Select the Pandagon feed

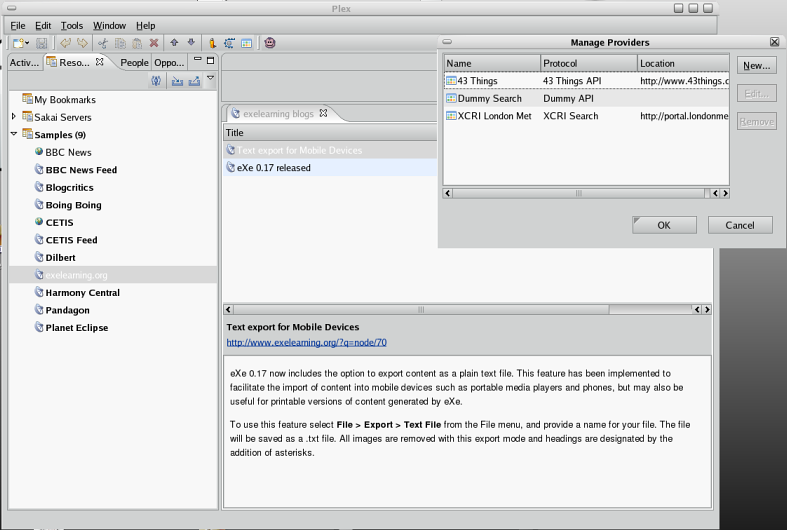67,310
